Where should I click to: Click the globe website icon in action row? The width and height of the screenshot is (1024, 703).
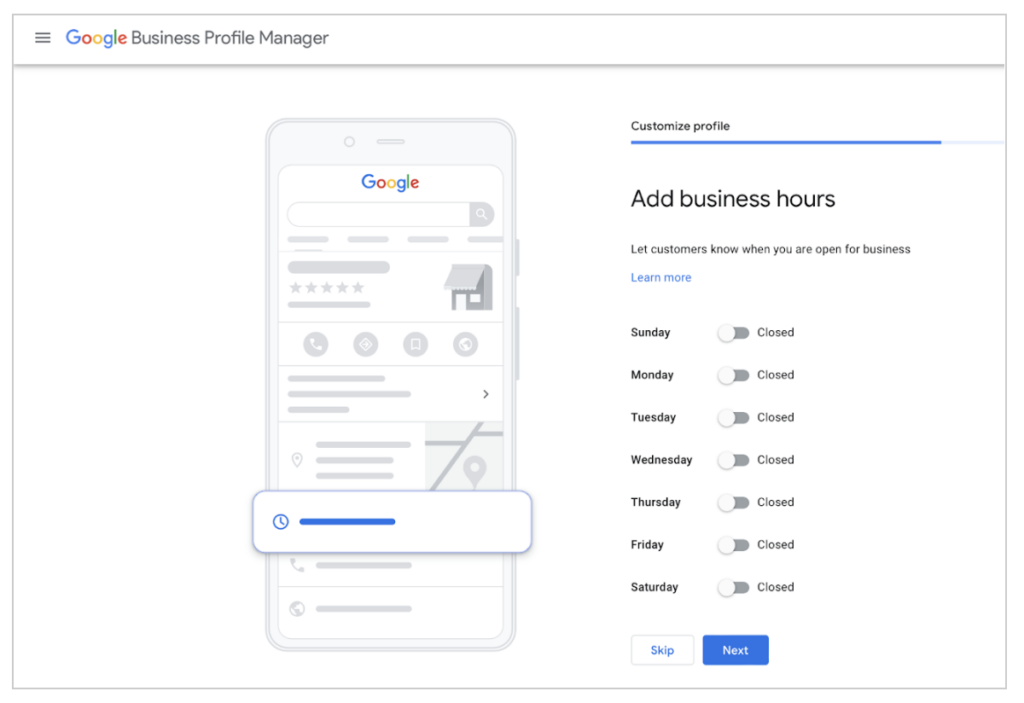click(x=466, y=344)
